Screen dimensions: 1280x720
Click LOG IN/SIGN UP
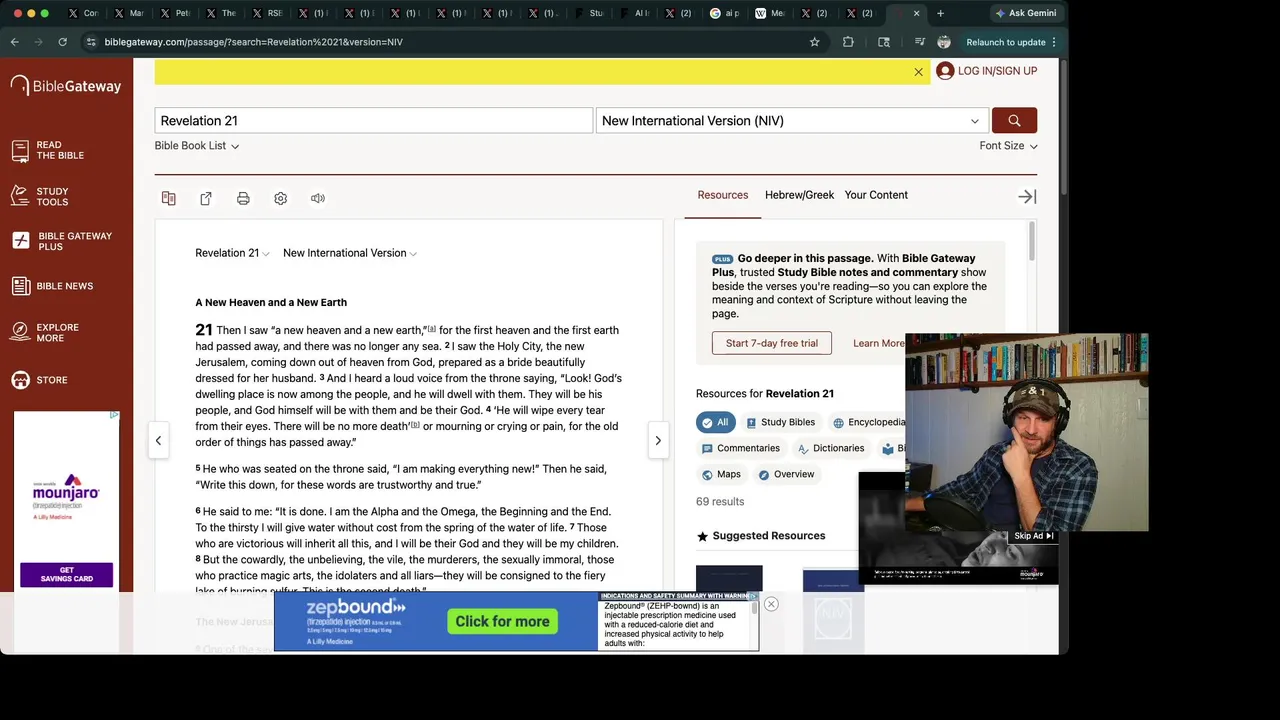coord(997,71)
